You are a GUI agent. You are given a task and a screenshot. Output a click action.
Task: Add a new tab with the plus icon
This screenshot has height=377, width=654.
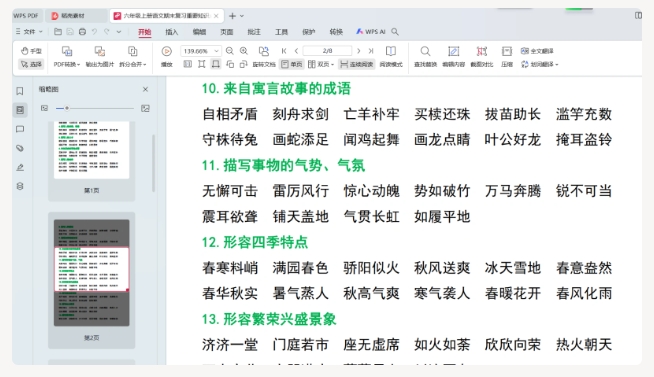coord(232,16)
